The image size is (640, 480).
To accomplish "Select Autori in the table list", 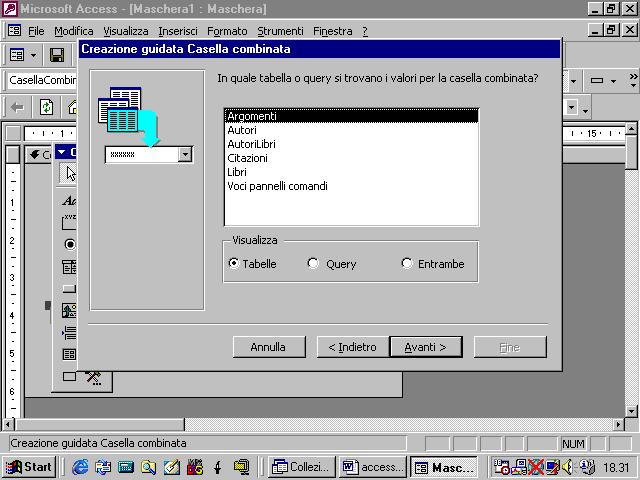I will click(351, 130).
